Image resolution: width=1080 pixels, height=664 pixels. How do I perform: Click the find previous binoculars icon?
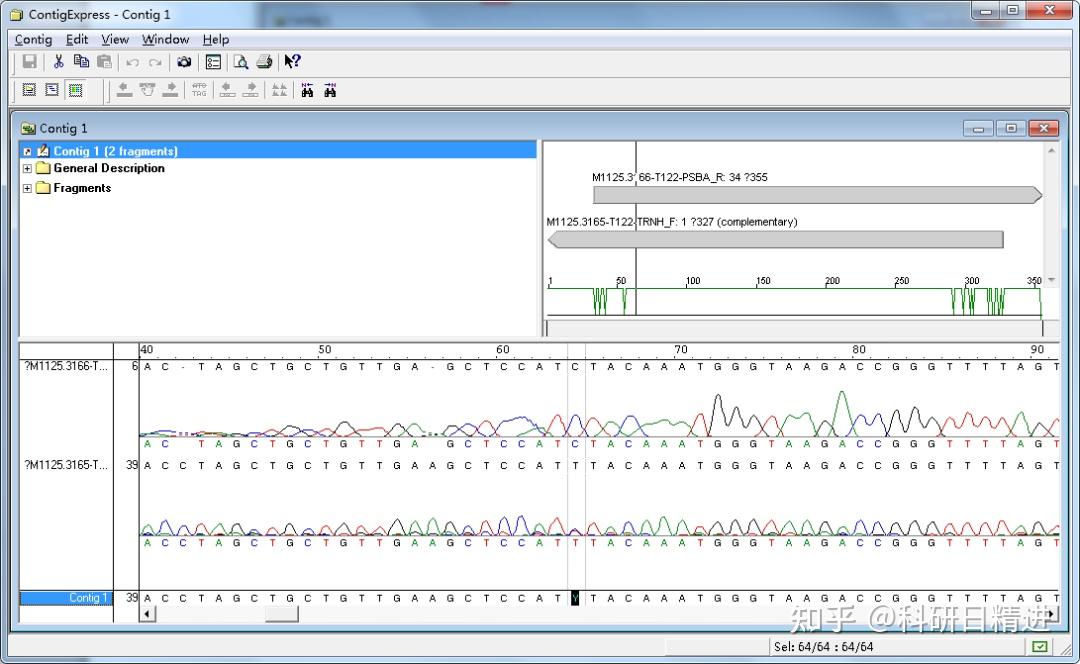(x=307, y=90)
